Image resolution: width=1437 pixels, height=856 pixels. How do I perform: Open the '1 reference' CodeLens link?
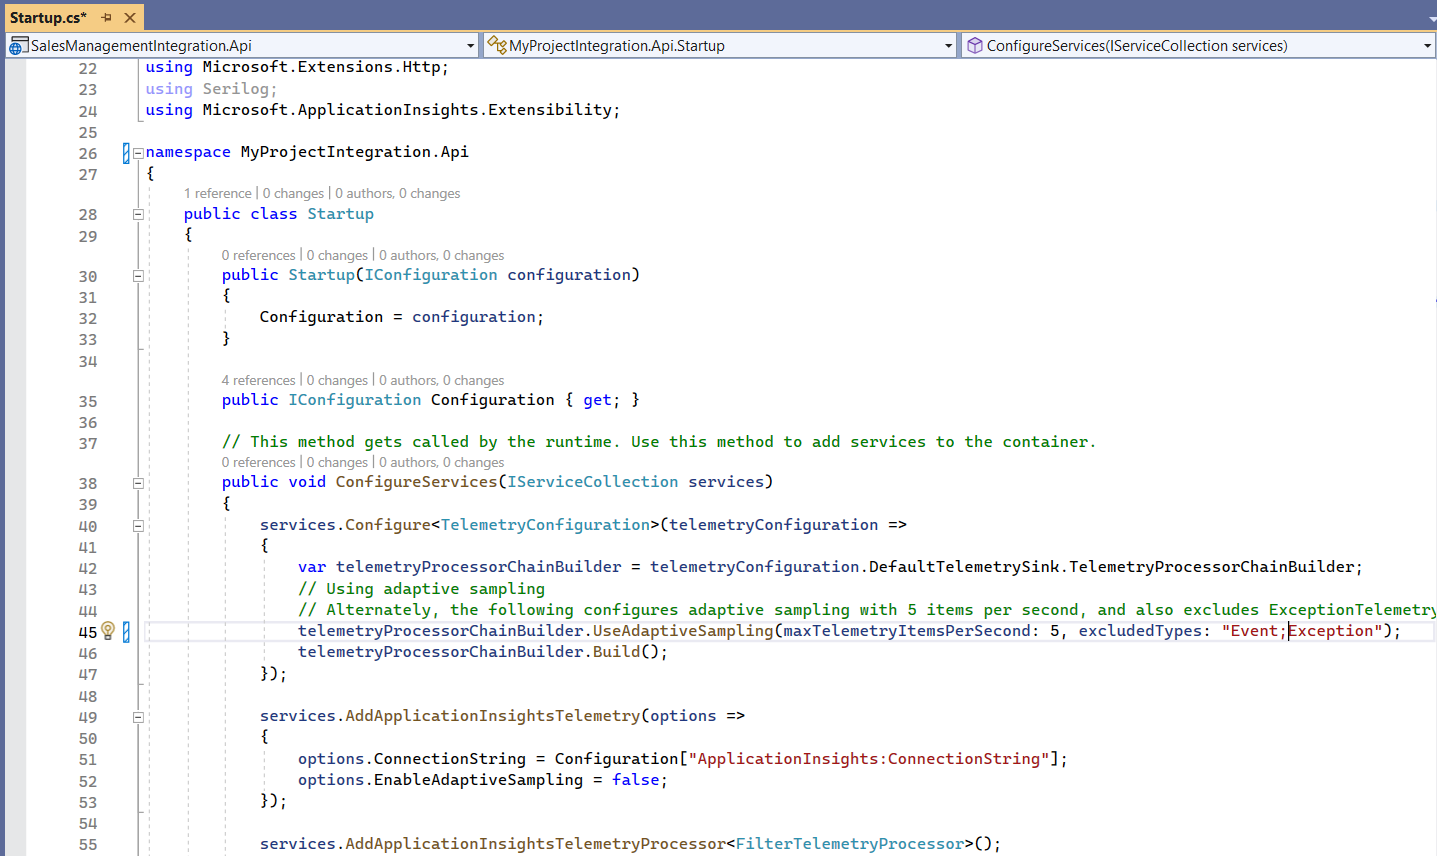point(218,193)
